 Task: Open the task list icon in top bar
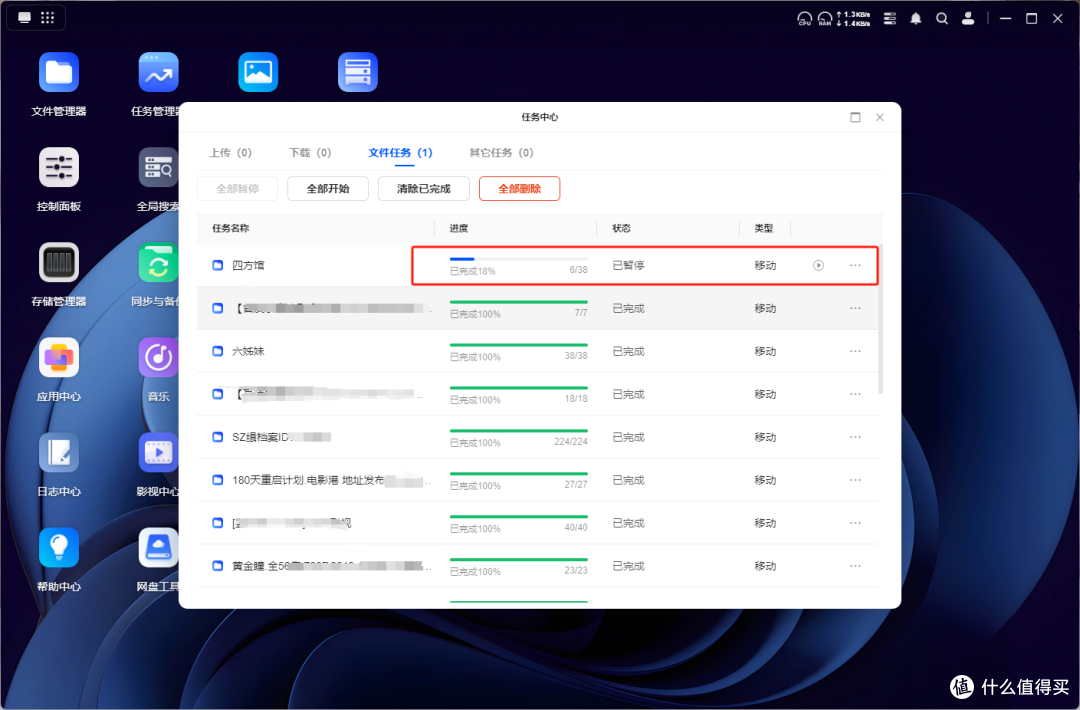click(890, 19)
